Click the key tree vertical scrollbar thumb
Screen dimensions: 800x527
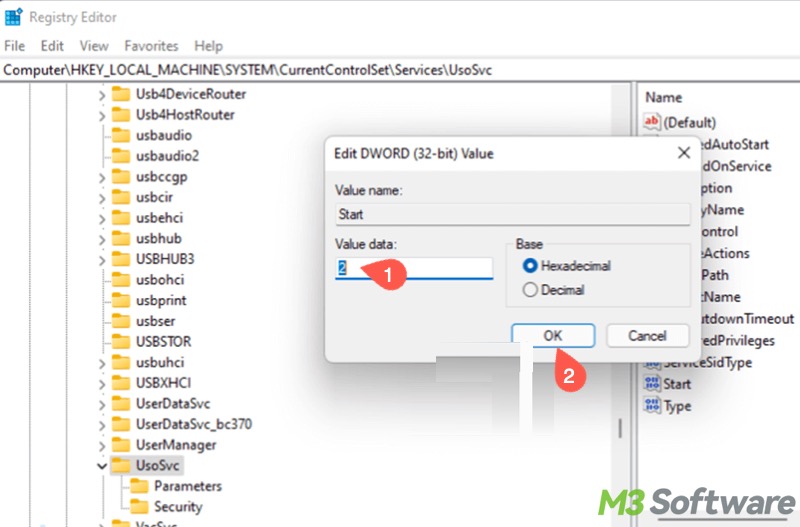click(x=620, y=429)
